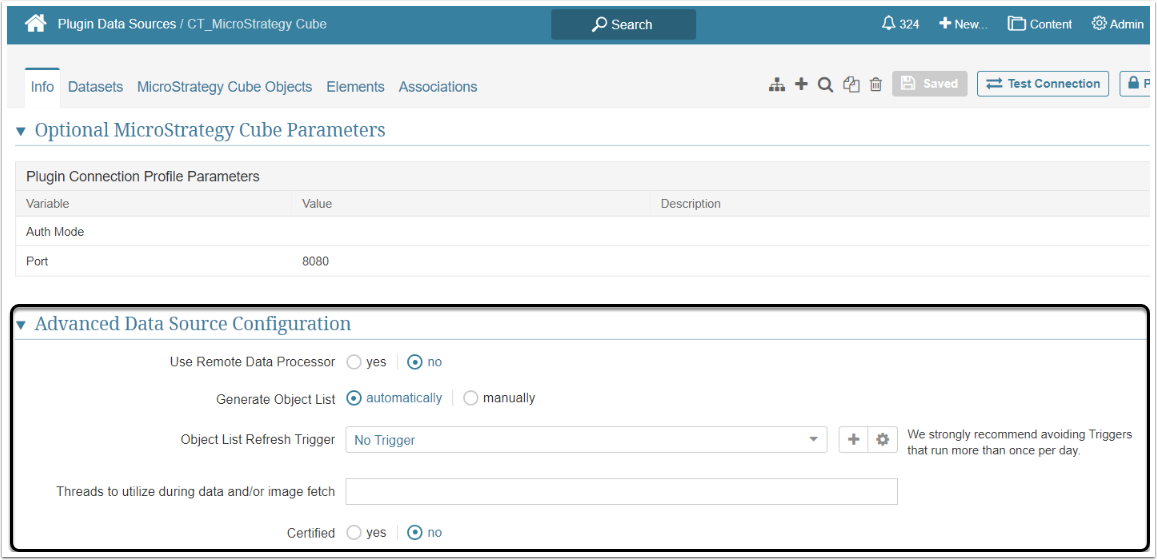Click the lock icon button beside Test Connection
The width and height of the screenshot is (1157, 560).
pos(1137,84)
